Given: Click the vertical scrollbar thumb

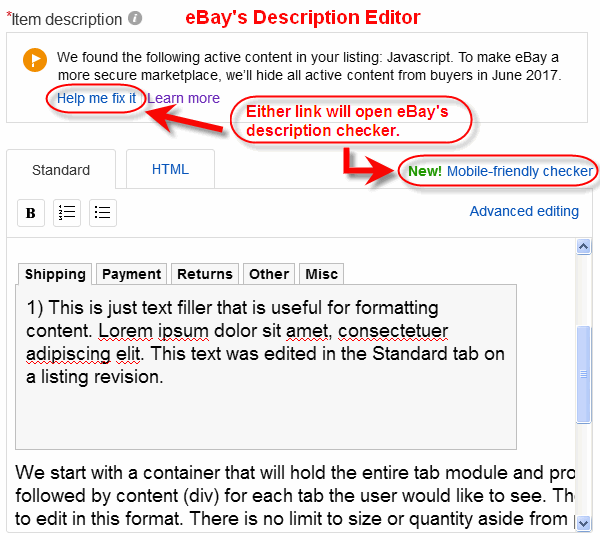Looking at the screenshot, I should [x=584, y=374].
